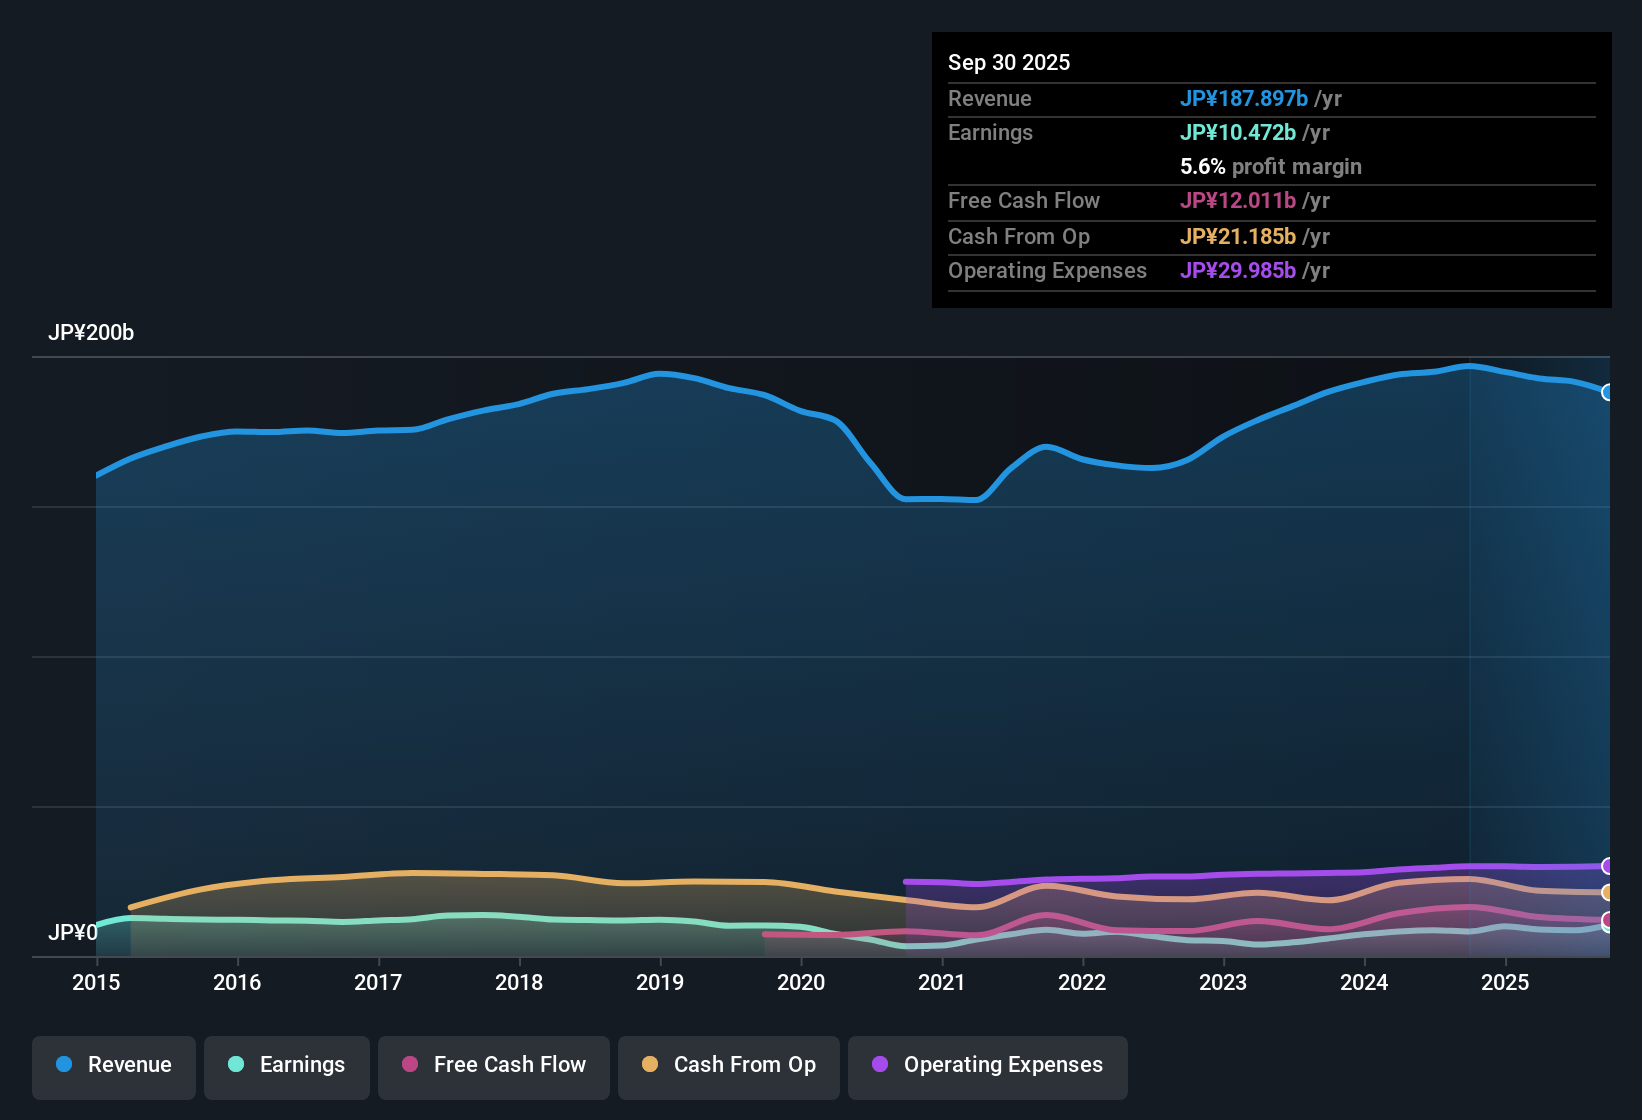
Task: Click the orange Cash From Op legend dot
Action: coord(649,1065)
